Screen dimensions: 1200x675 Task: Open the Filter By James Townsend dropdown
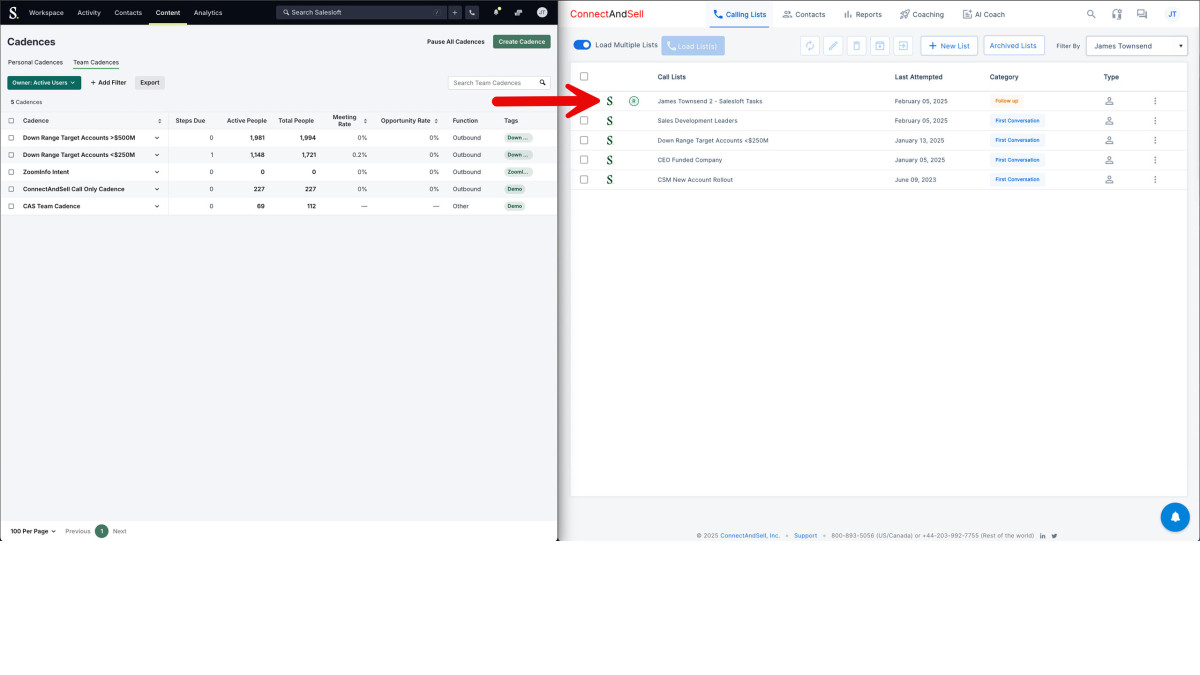tap(1137, 46)
